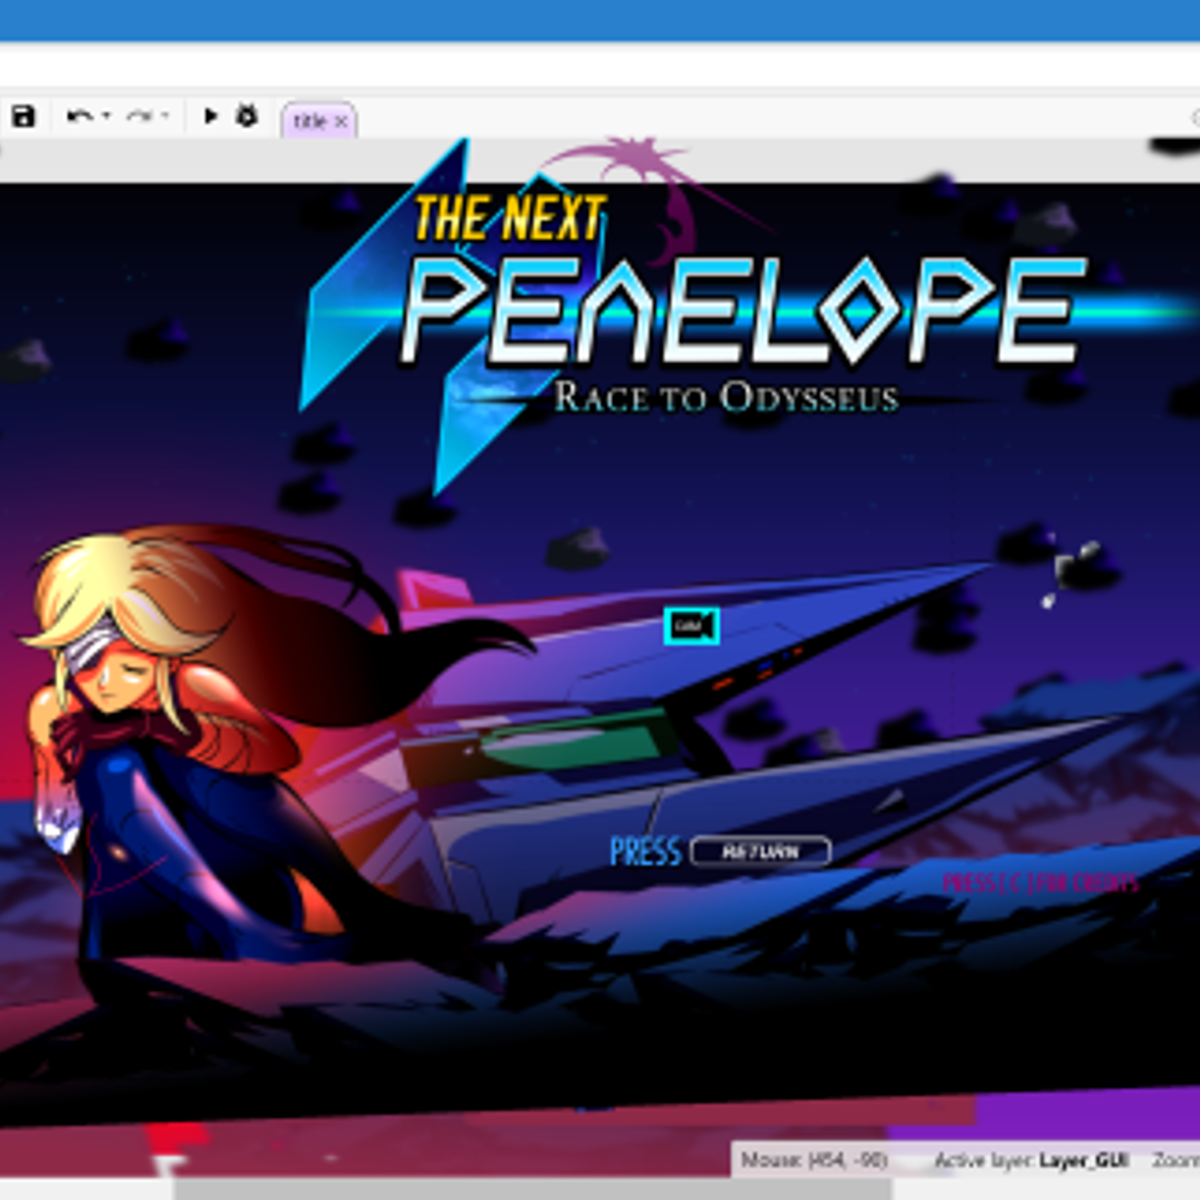The height and width of the screenshot is (1200, 1200).
Task: Switch to the title layout tab
Action: 309,121
